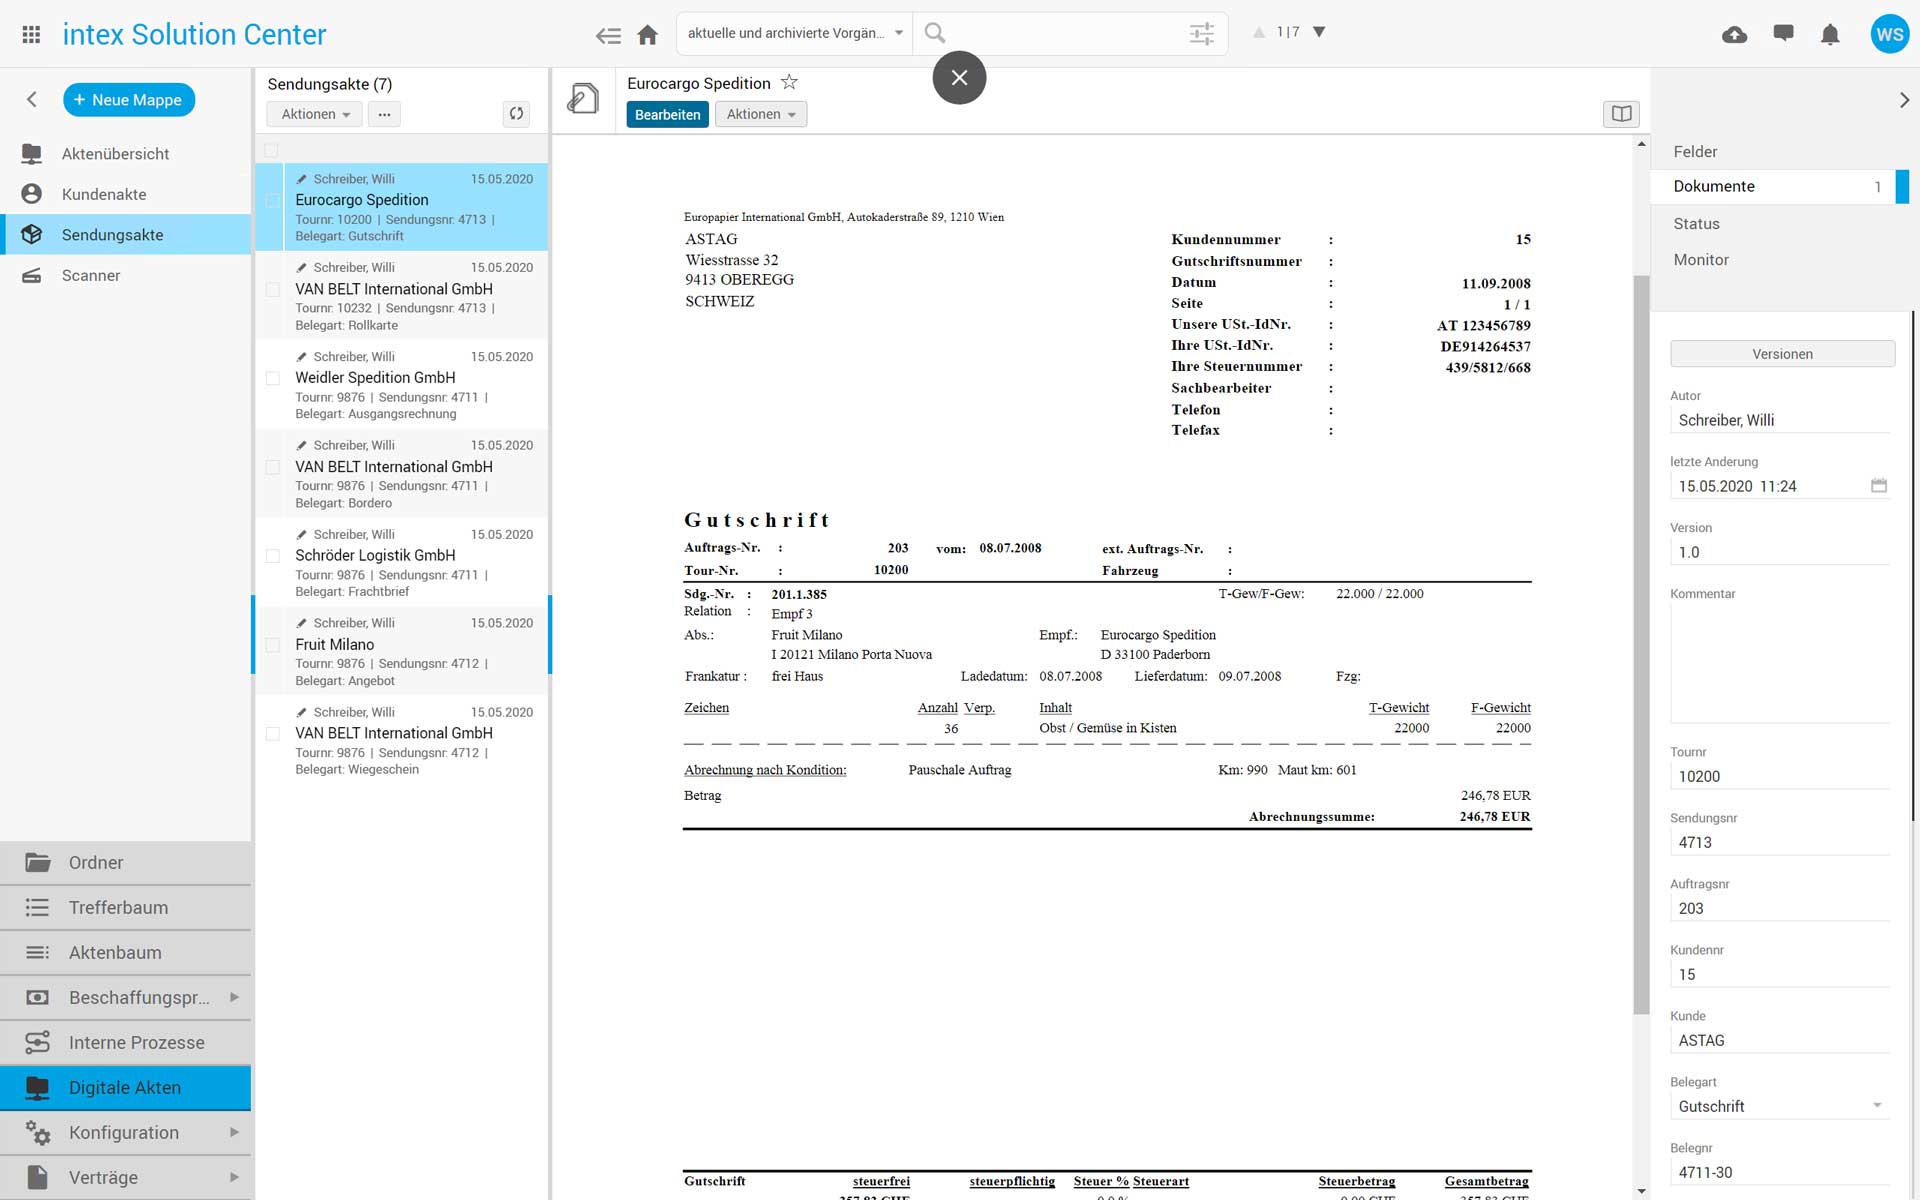Expand the document Aktionen dropdown
Image resolution: width=1920 pixels, height=1200 pixels.
[x=760, y=115]
